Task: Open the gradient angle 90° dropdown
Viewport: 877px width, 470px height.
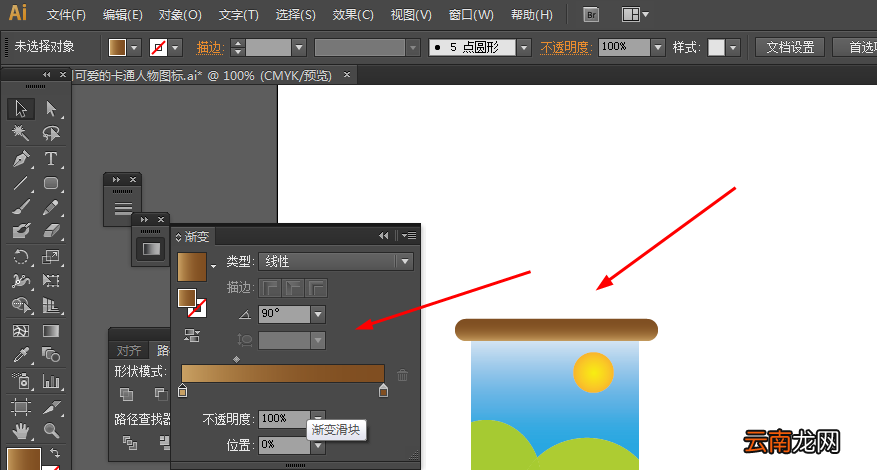Action: click(x=318, y=314)
